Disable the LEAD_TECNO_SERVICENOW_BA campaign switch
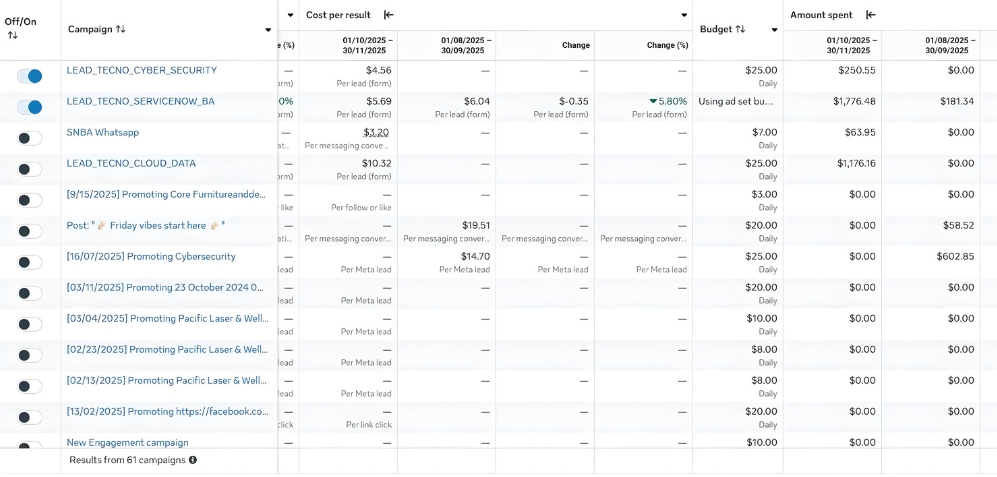Screen dimensions: 997x477 point(30,107)
